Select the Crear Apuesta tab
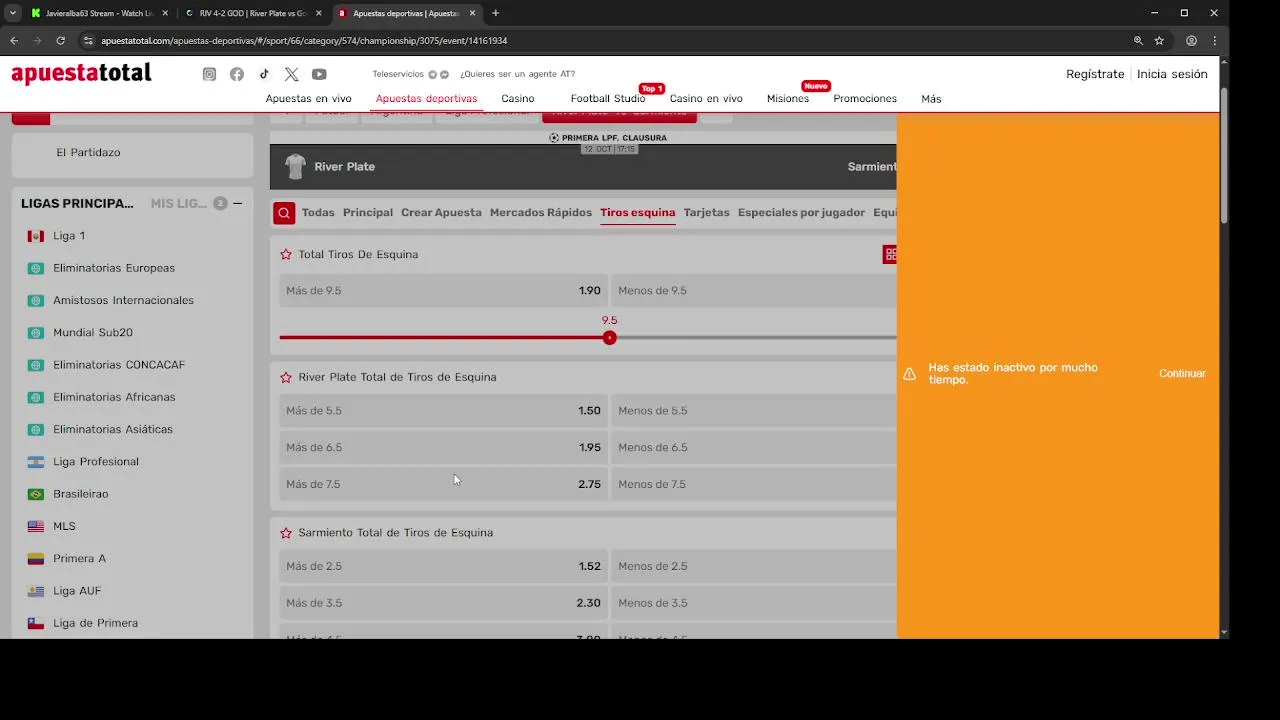 click(441, 212)
